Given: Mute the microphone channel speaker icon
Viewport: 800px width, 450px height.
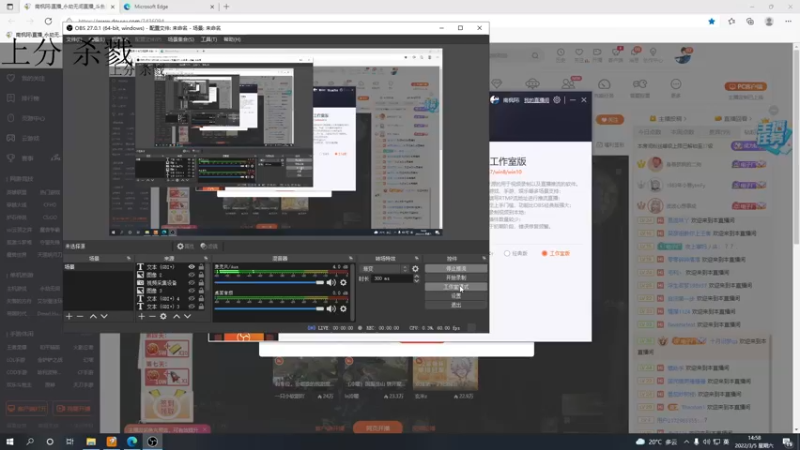Looking at the screenshot, I should pos(331,283).
